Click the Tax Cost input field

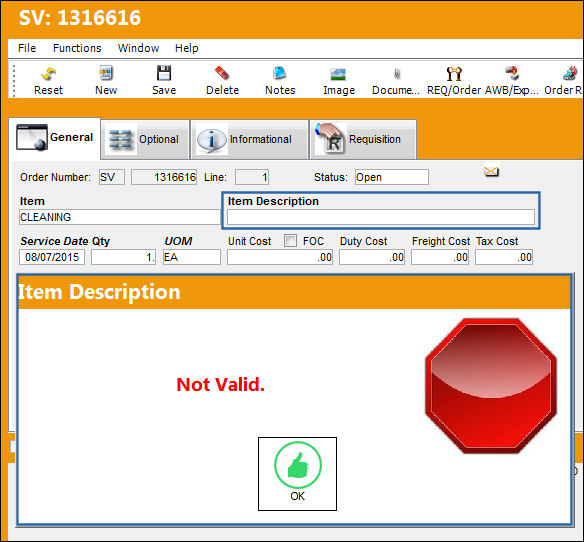pos(504,257)
